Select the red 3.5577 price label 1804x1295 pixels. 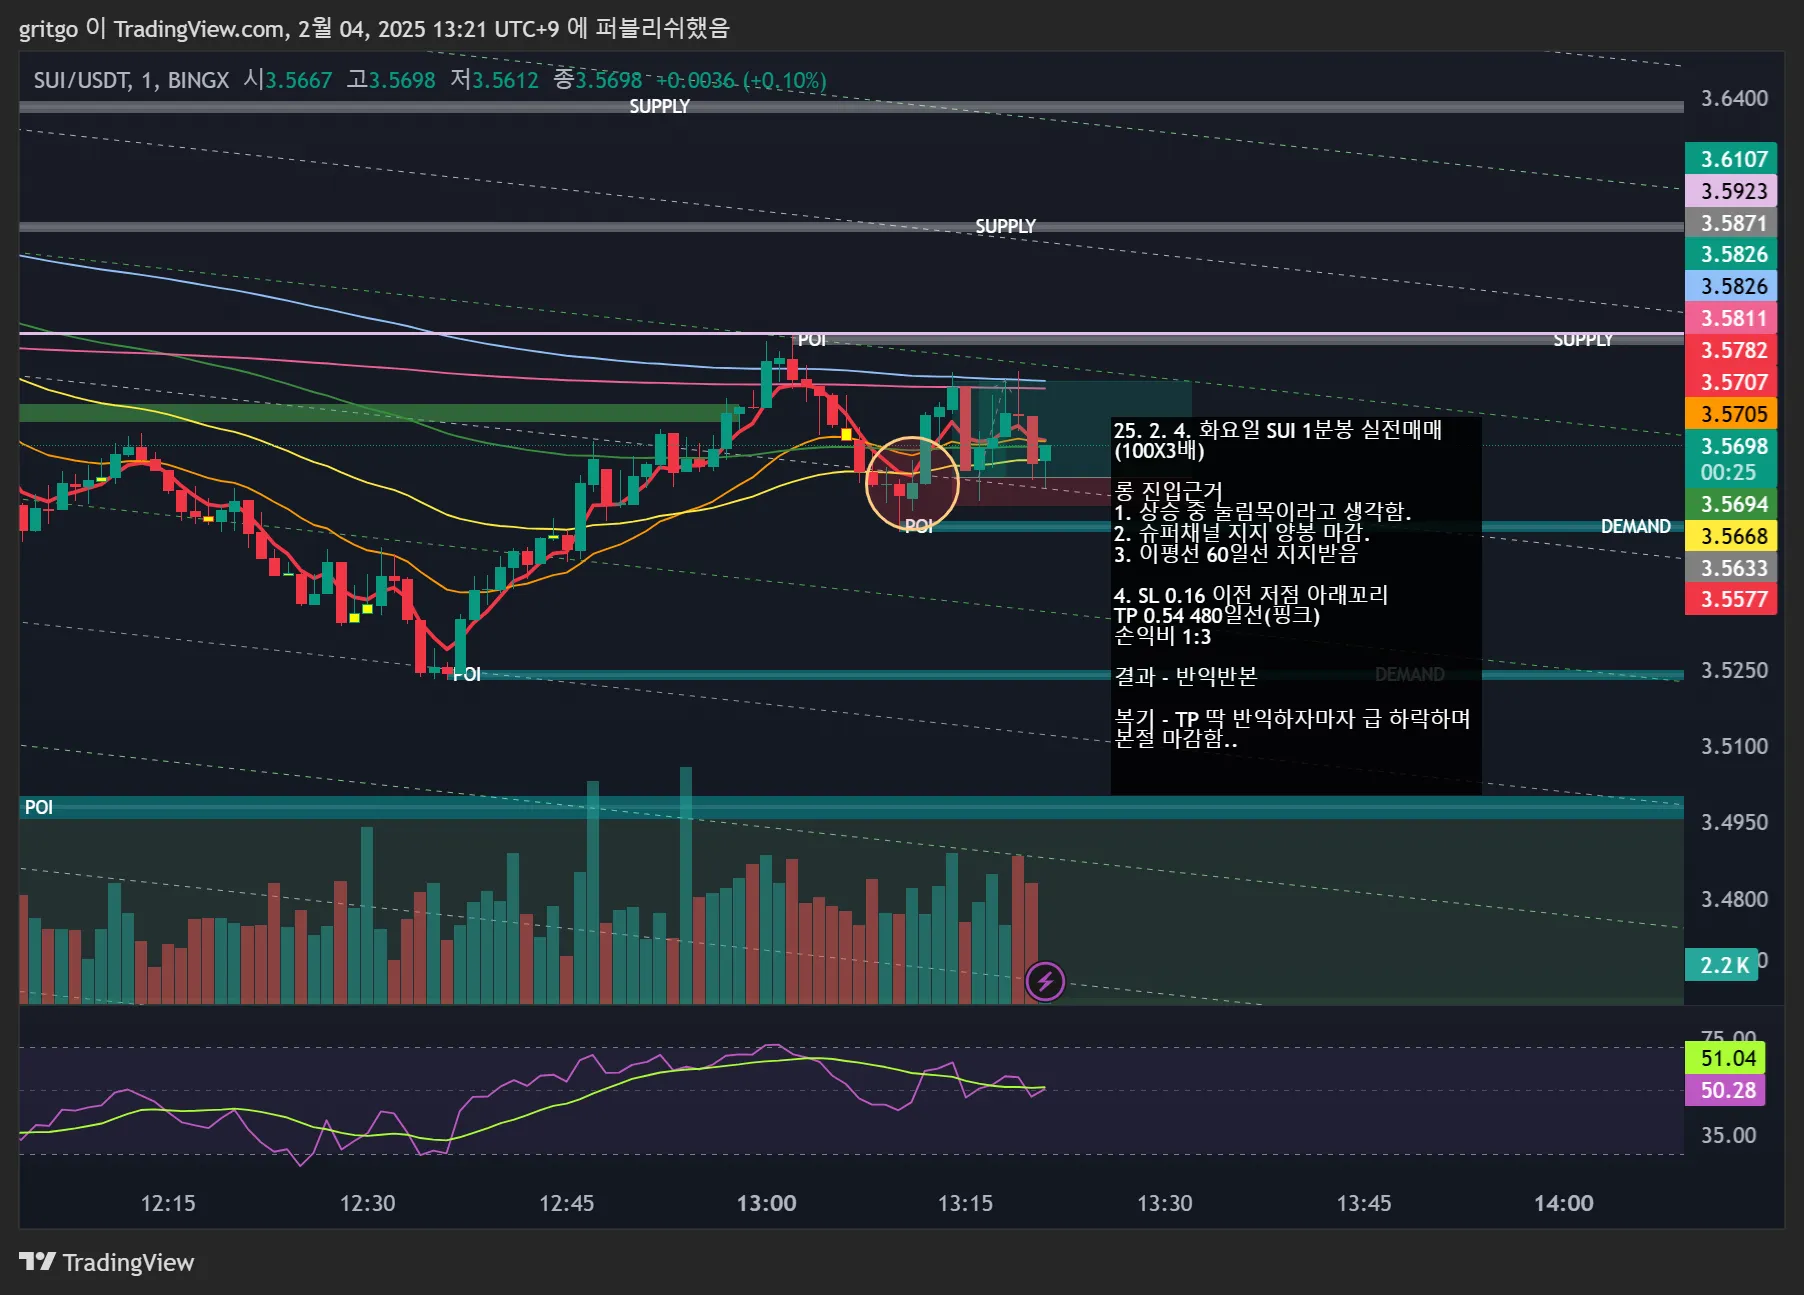tap(1731, 599)
